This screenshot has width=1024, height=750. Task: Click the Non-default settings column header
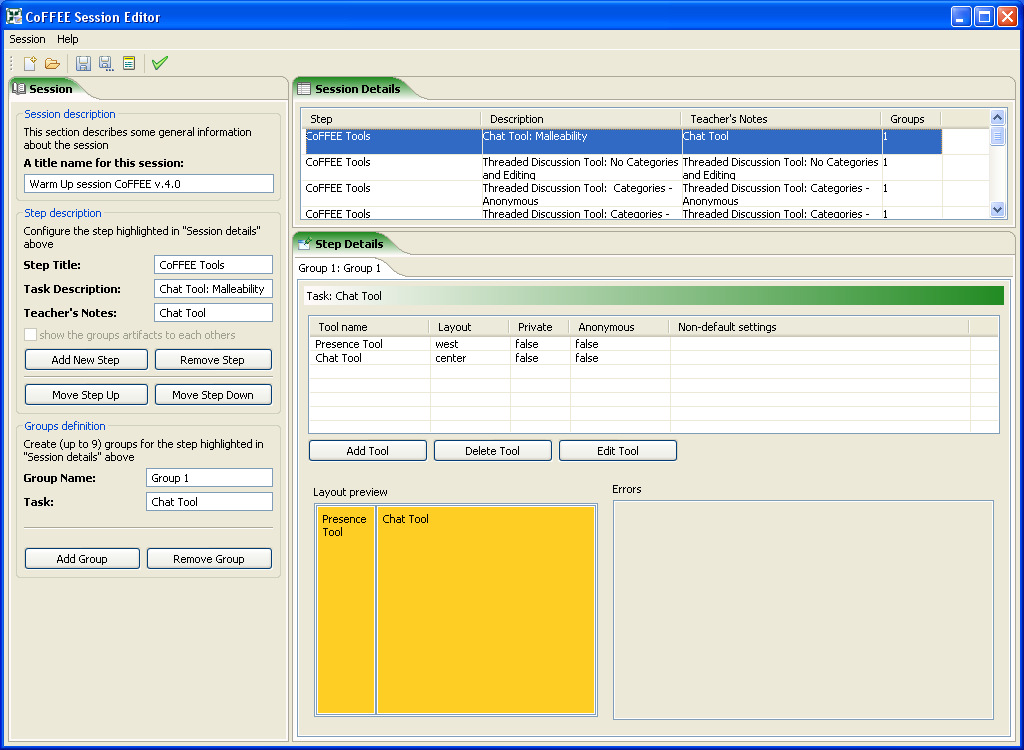tap(819, 327)
